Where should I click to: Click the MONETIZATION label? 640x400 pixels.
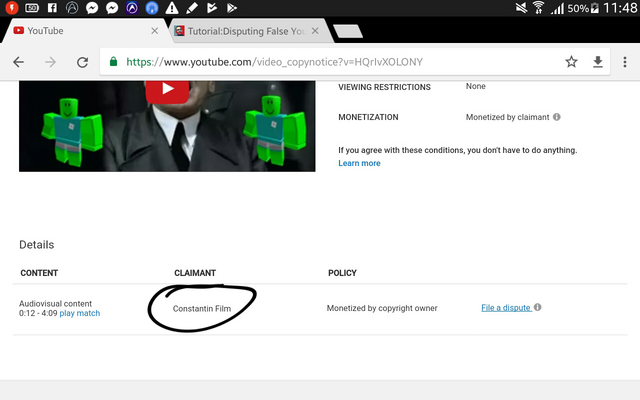pyautogui.click(x=368, y=117)
